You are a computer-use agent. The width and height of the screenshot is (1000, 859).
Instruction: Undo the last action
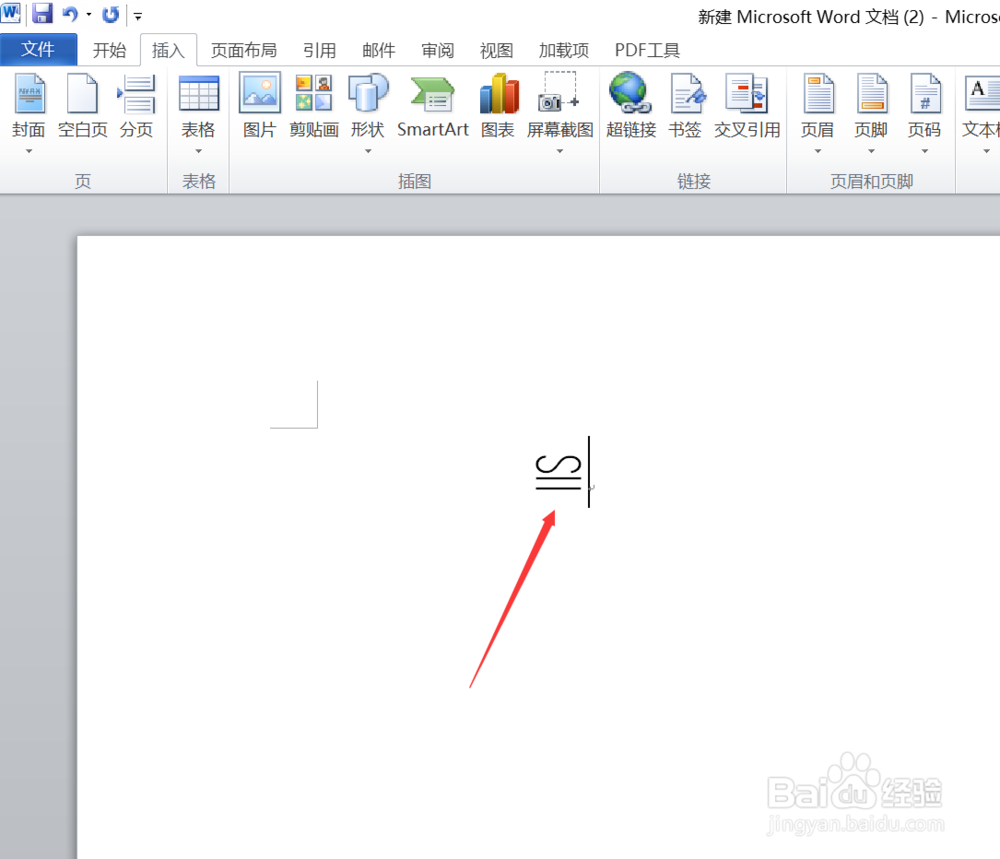pyautogui.click(x=70, y=14)
